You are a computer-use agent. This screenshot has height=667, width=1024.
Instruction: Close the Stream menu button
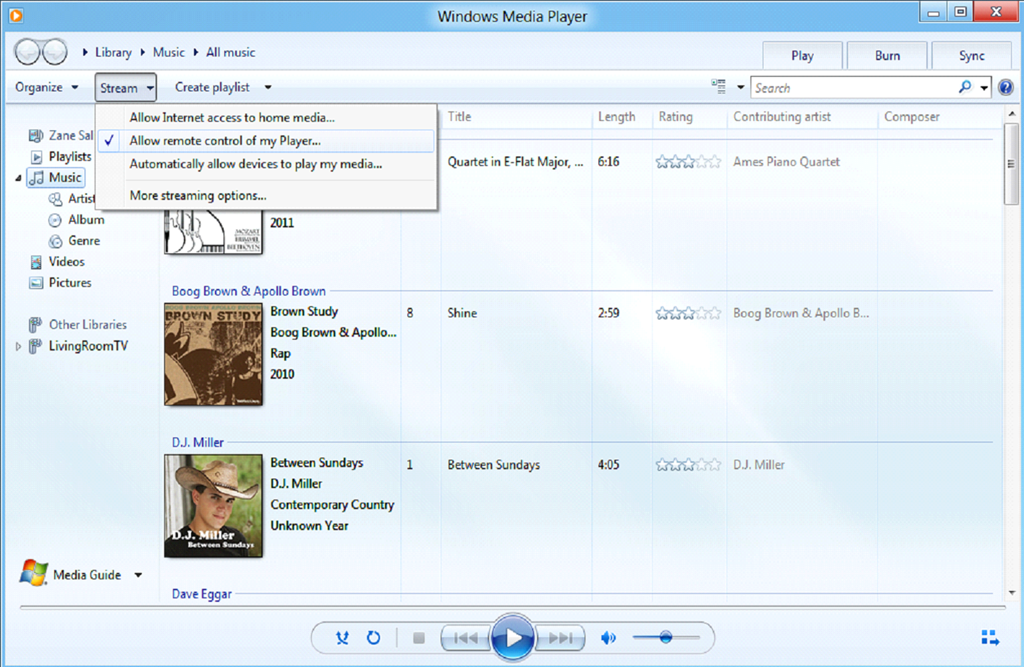125,88
